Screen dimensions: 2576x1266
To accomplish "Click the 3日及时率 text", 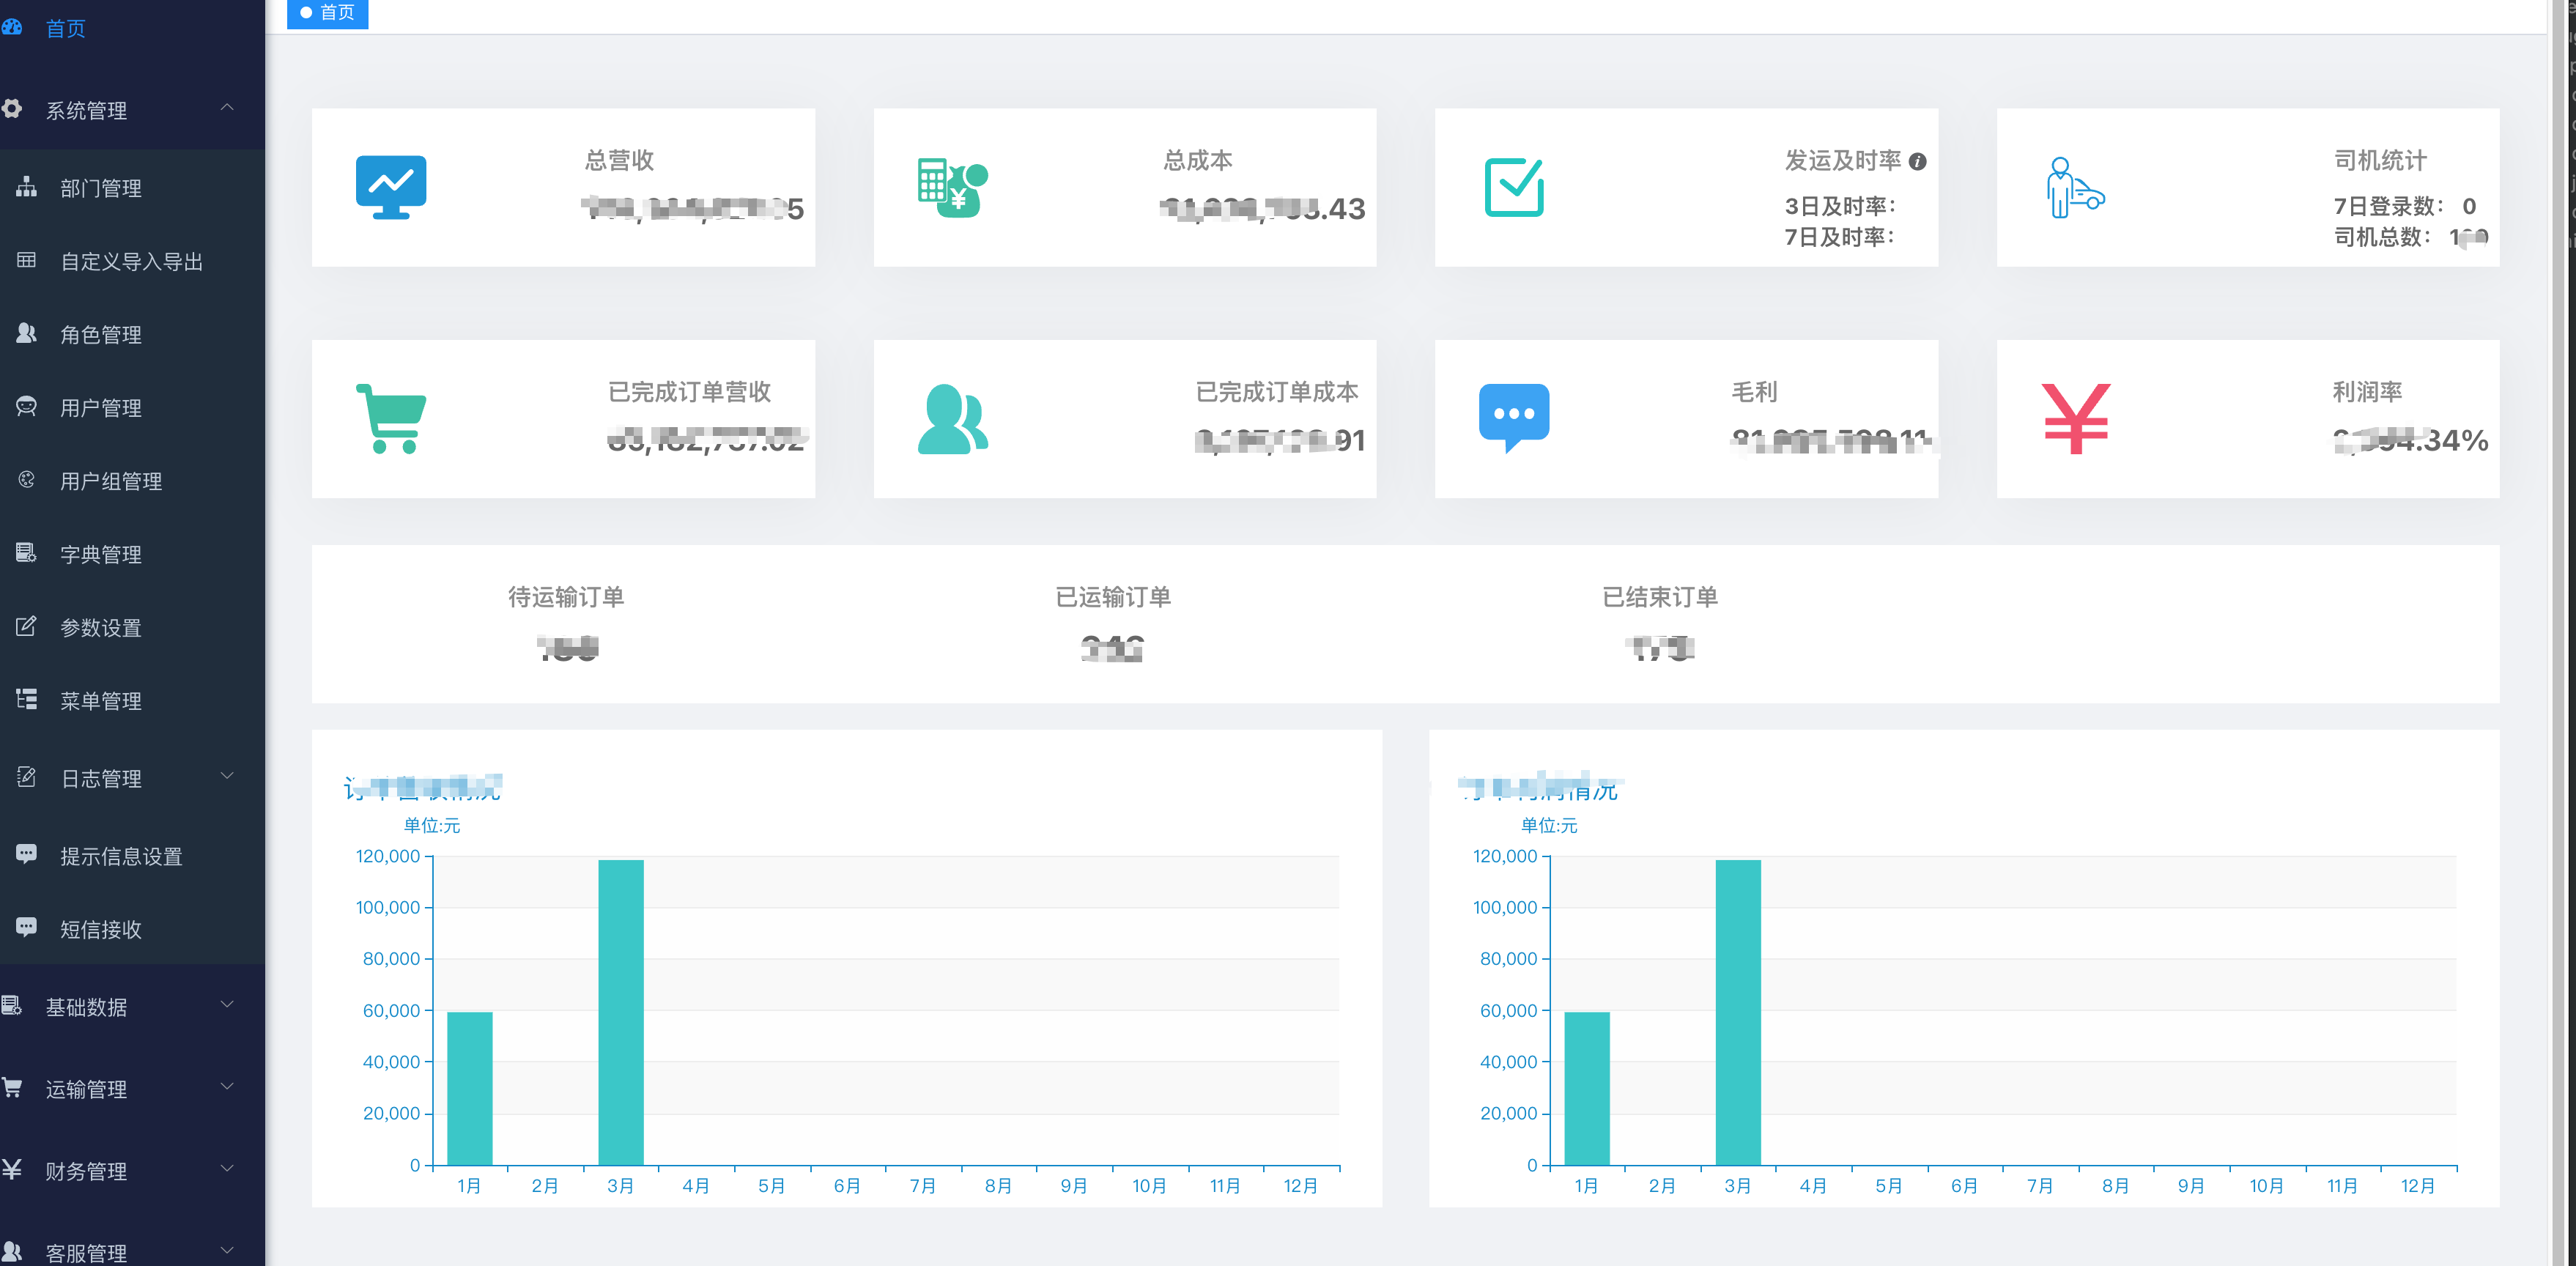I will [x=1840, y=206].
